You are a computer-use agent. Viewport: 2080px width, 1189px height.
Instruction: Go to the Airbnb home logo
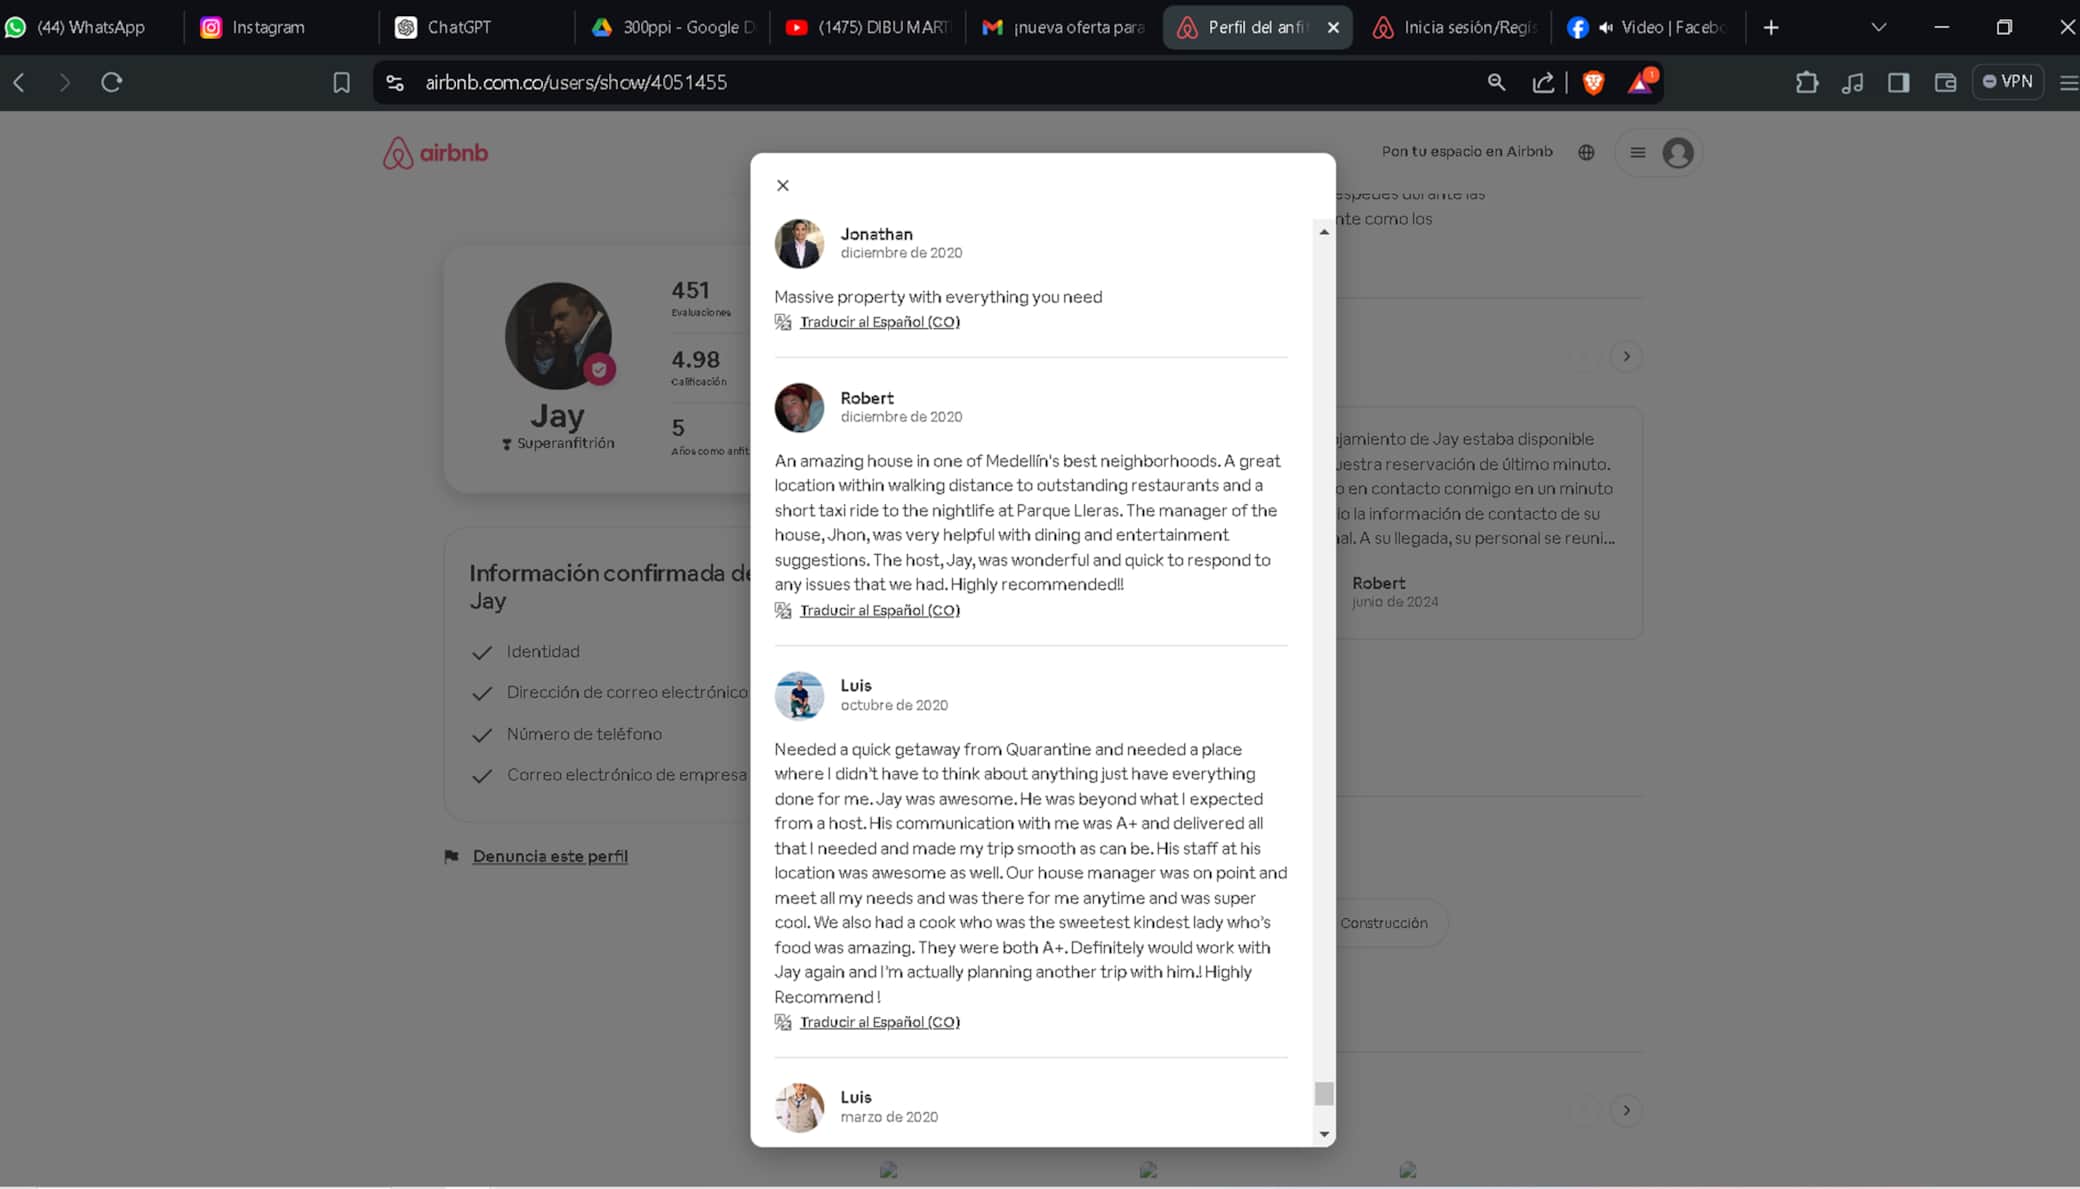pyautogui.click(x=435, y=153)
